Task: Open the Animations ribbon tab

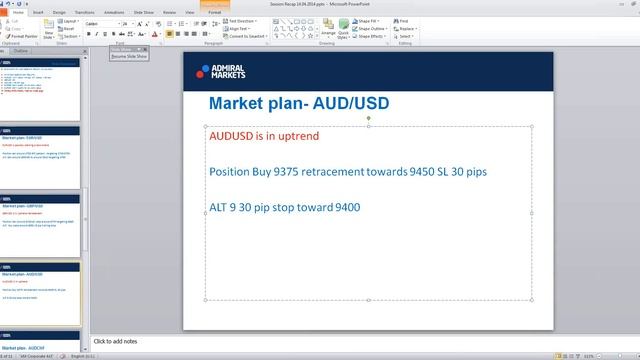Action: (114, 13)
